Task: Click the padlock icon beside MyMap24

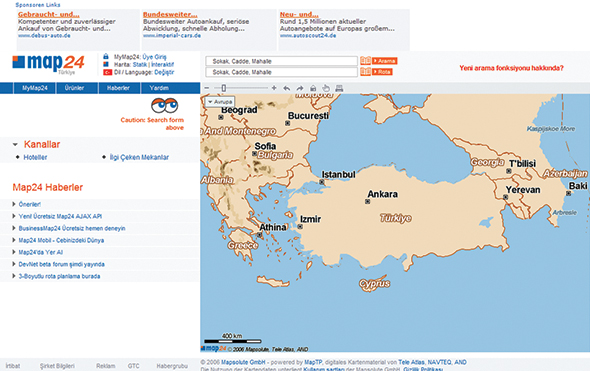Action: point(106,56)
